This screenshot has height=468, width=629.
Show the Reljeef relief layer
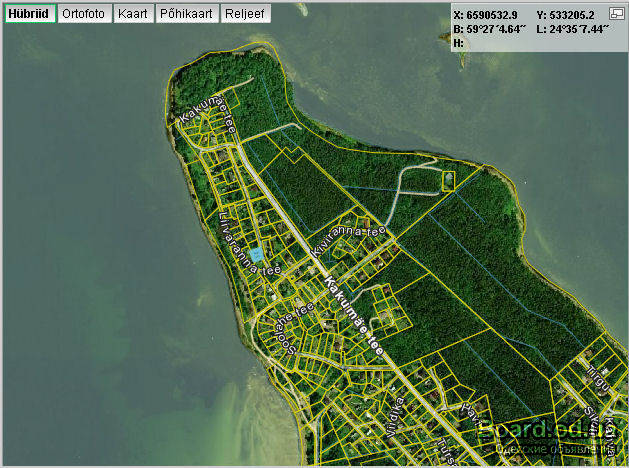pos(243,14)
